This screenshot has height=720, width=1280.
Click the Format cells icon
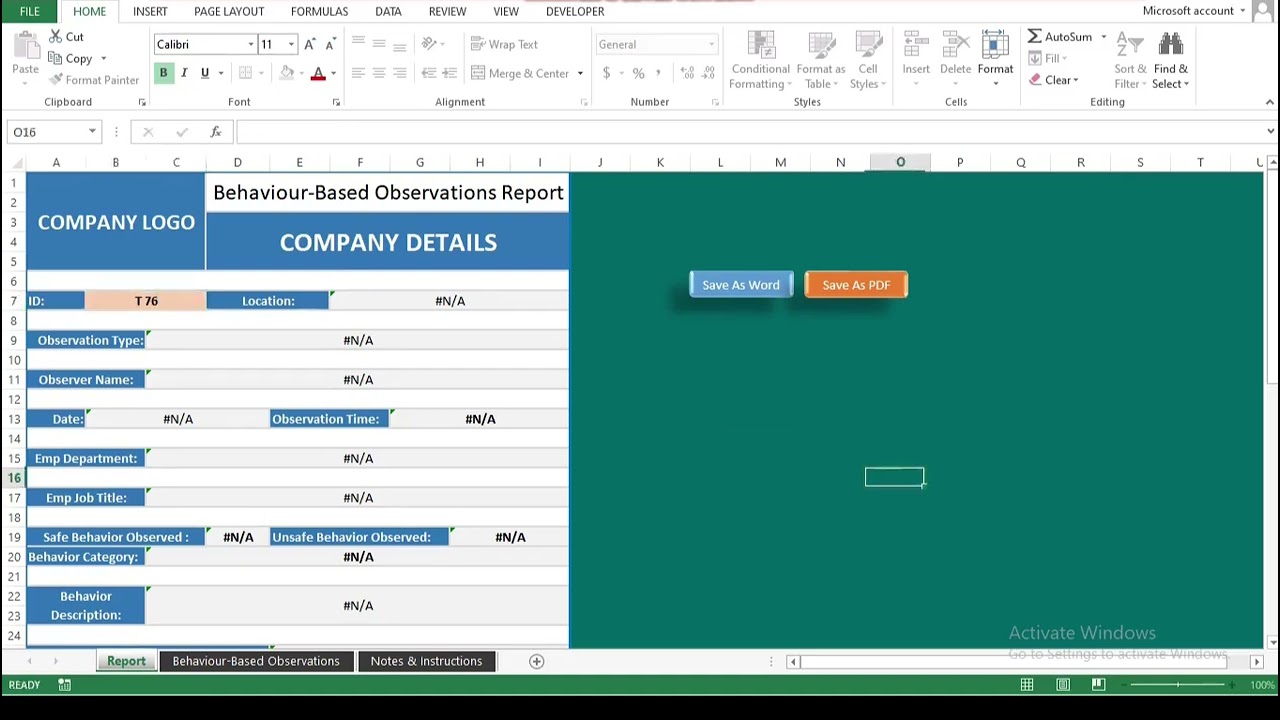coord(995,46)
